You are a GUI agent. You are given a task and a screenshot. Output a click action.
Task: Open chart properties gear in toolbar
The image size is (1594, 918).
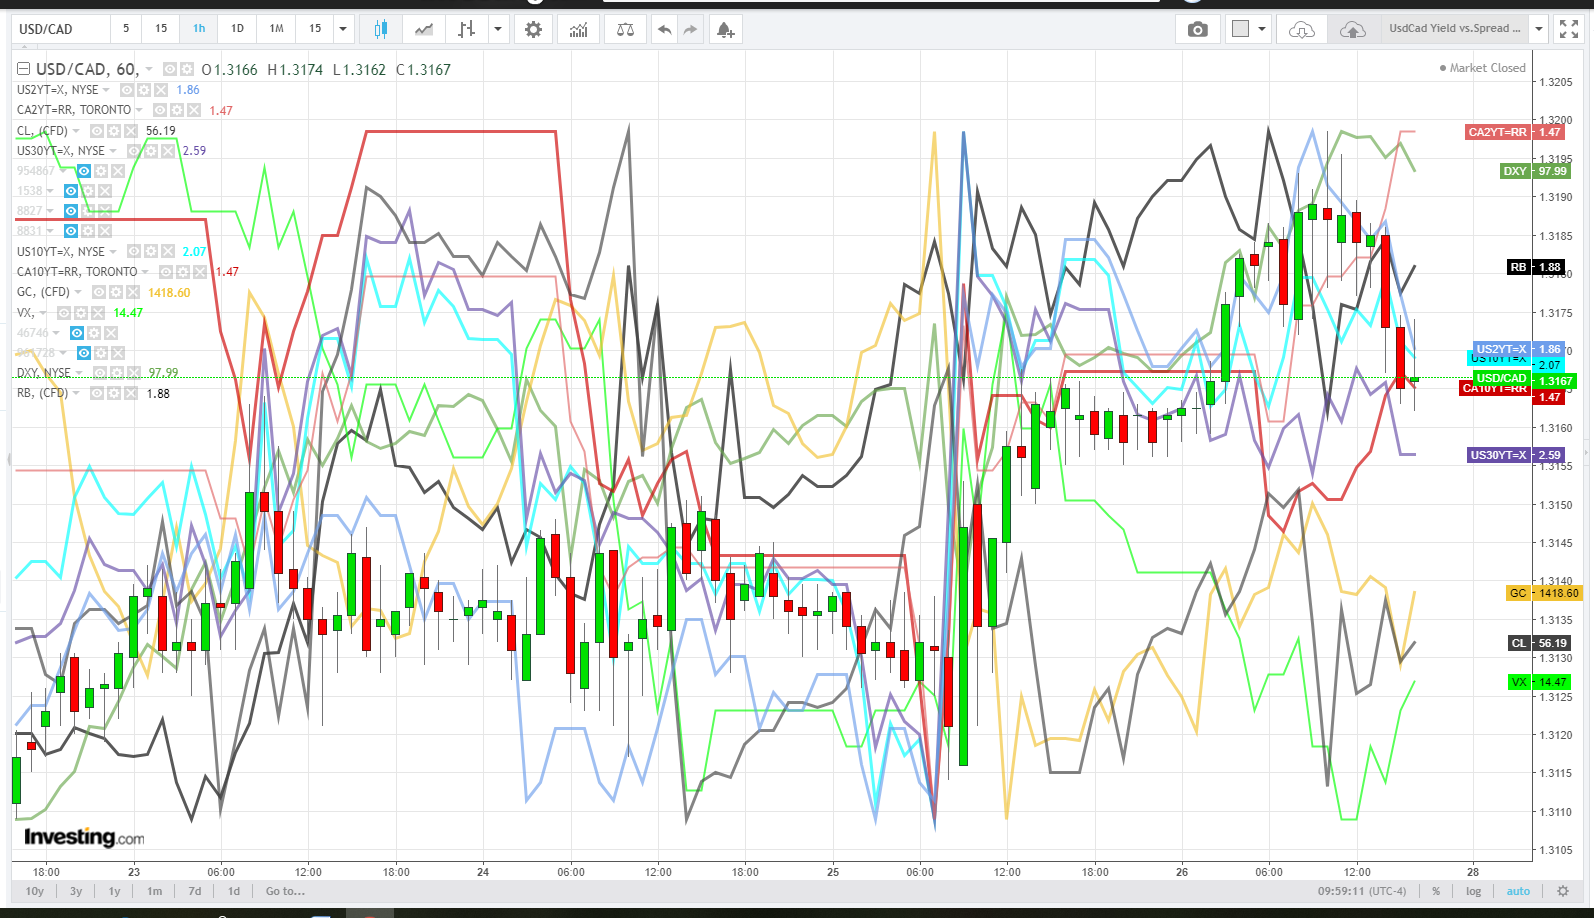pyautogui.click(x=533, y=29)
